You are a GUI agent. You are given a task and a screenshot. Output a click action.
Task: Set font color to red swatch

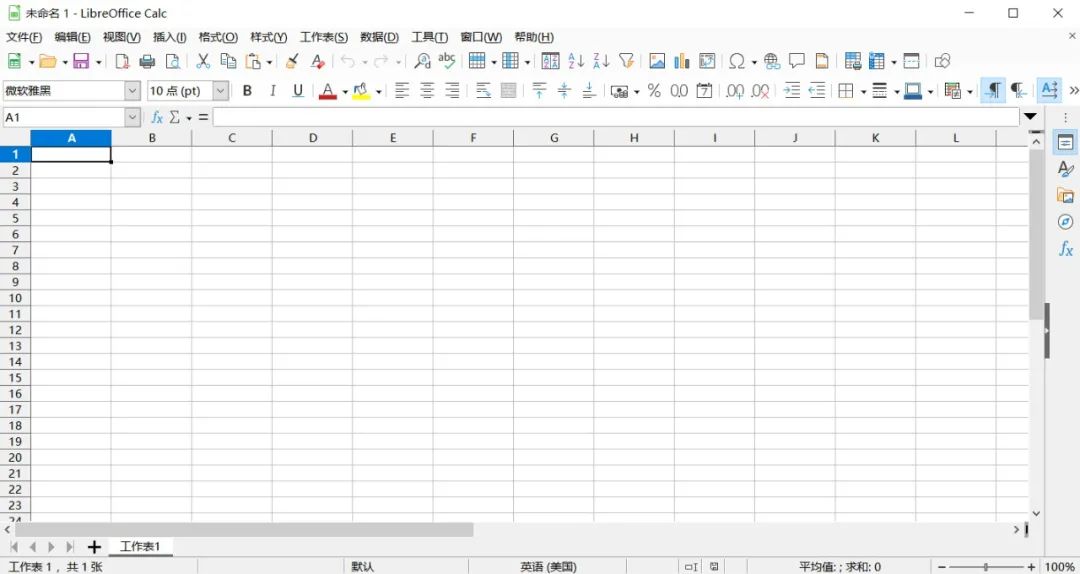point(328,90)
